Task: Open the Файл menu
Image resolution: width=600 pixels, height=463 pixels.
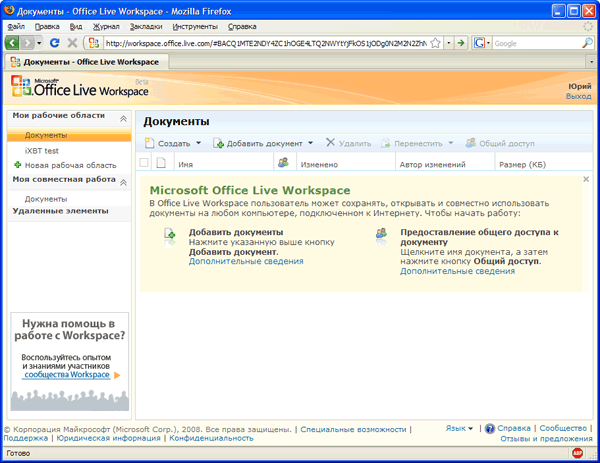Action: [16, 26]
